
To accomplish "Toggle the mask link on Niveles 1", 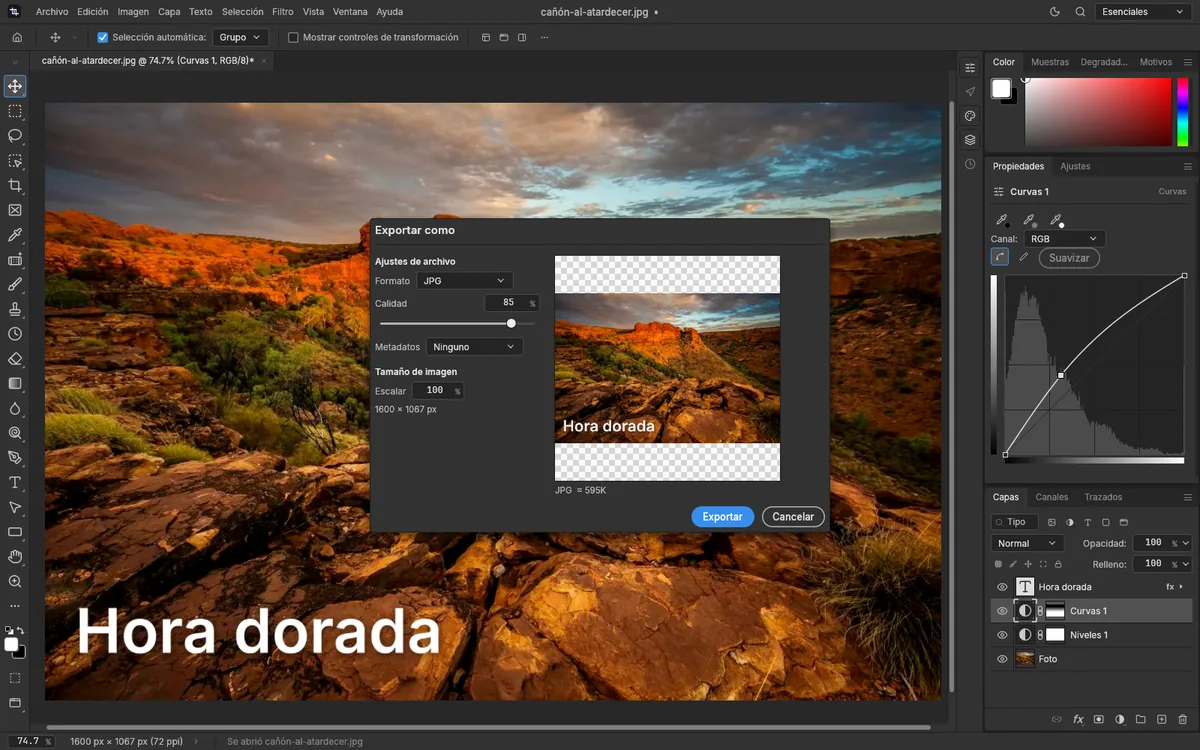I will pos(1040,635).
